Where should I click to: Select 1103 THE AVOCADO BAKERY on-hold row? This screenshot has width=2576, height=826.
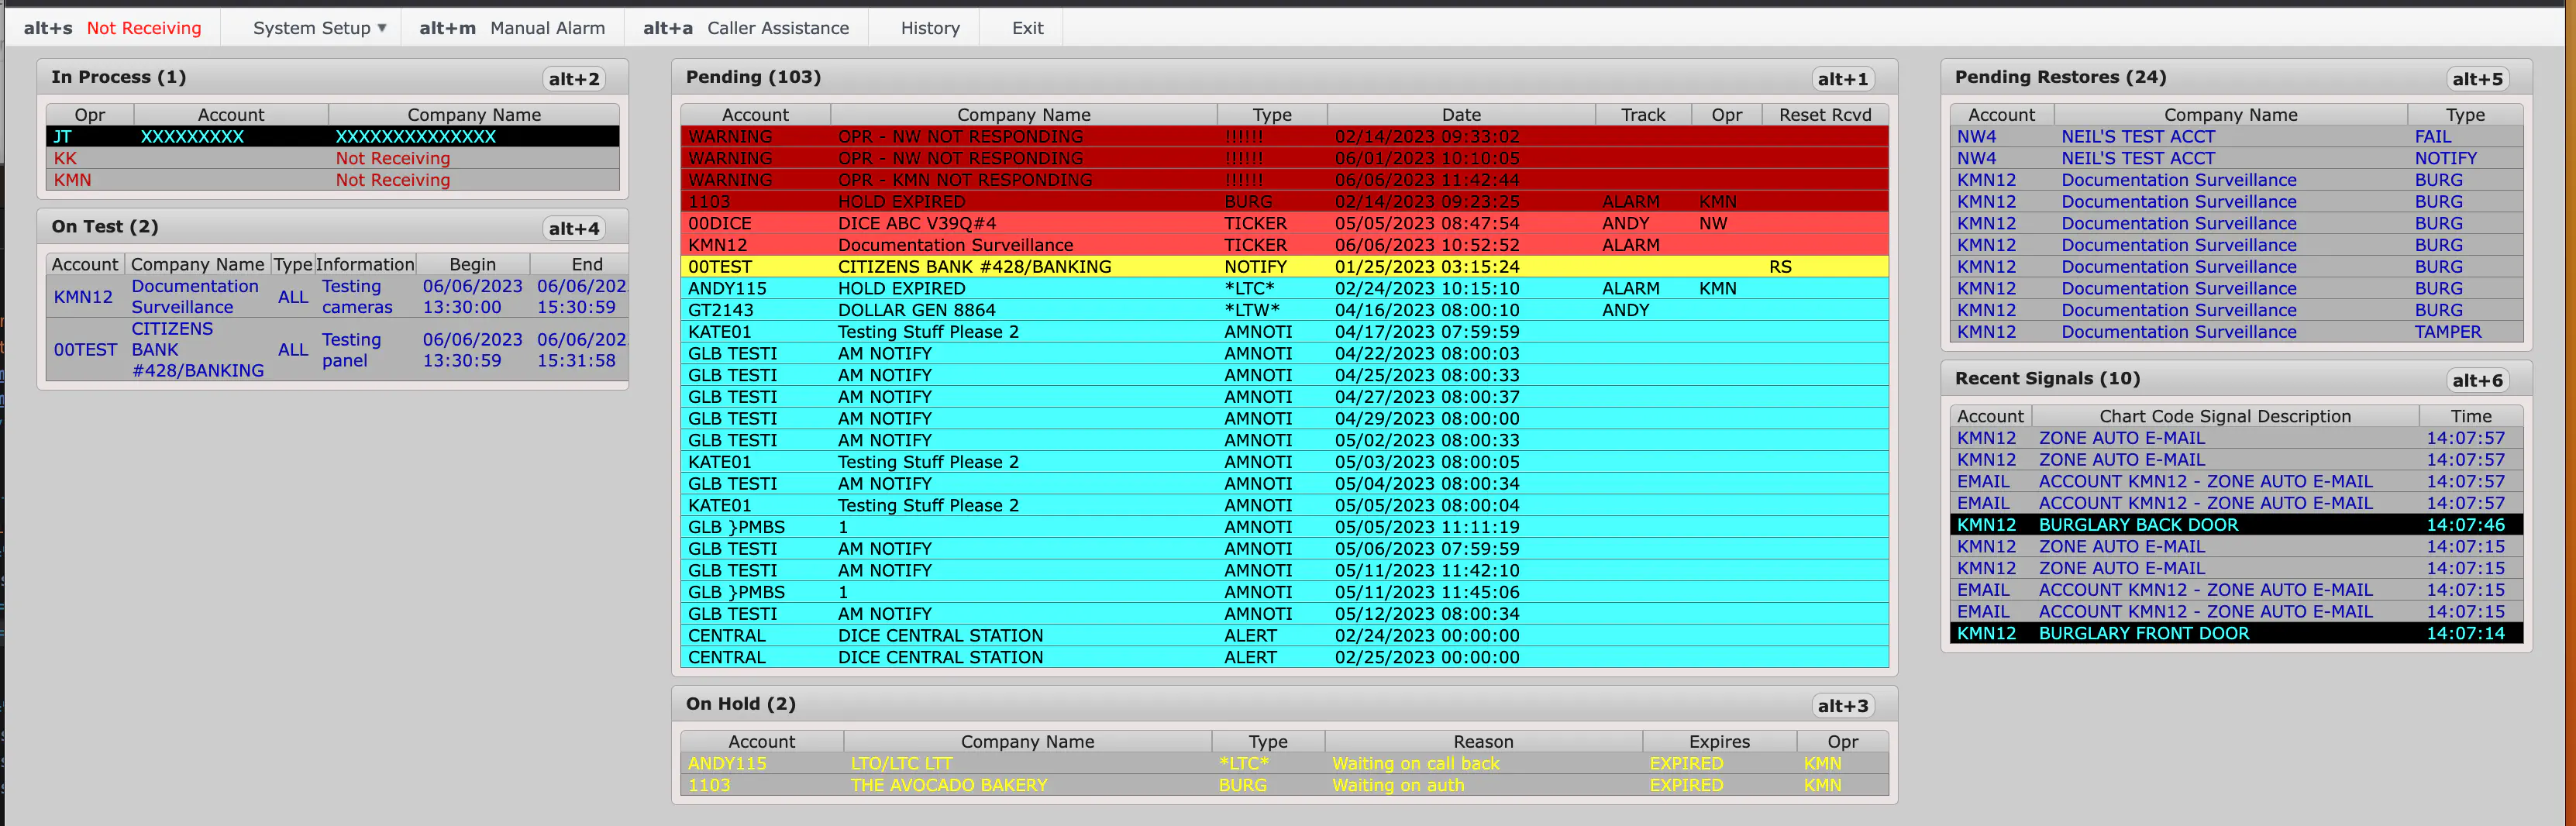click(x=1284, y=785)
